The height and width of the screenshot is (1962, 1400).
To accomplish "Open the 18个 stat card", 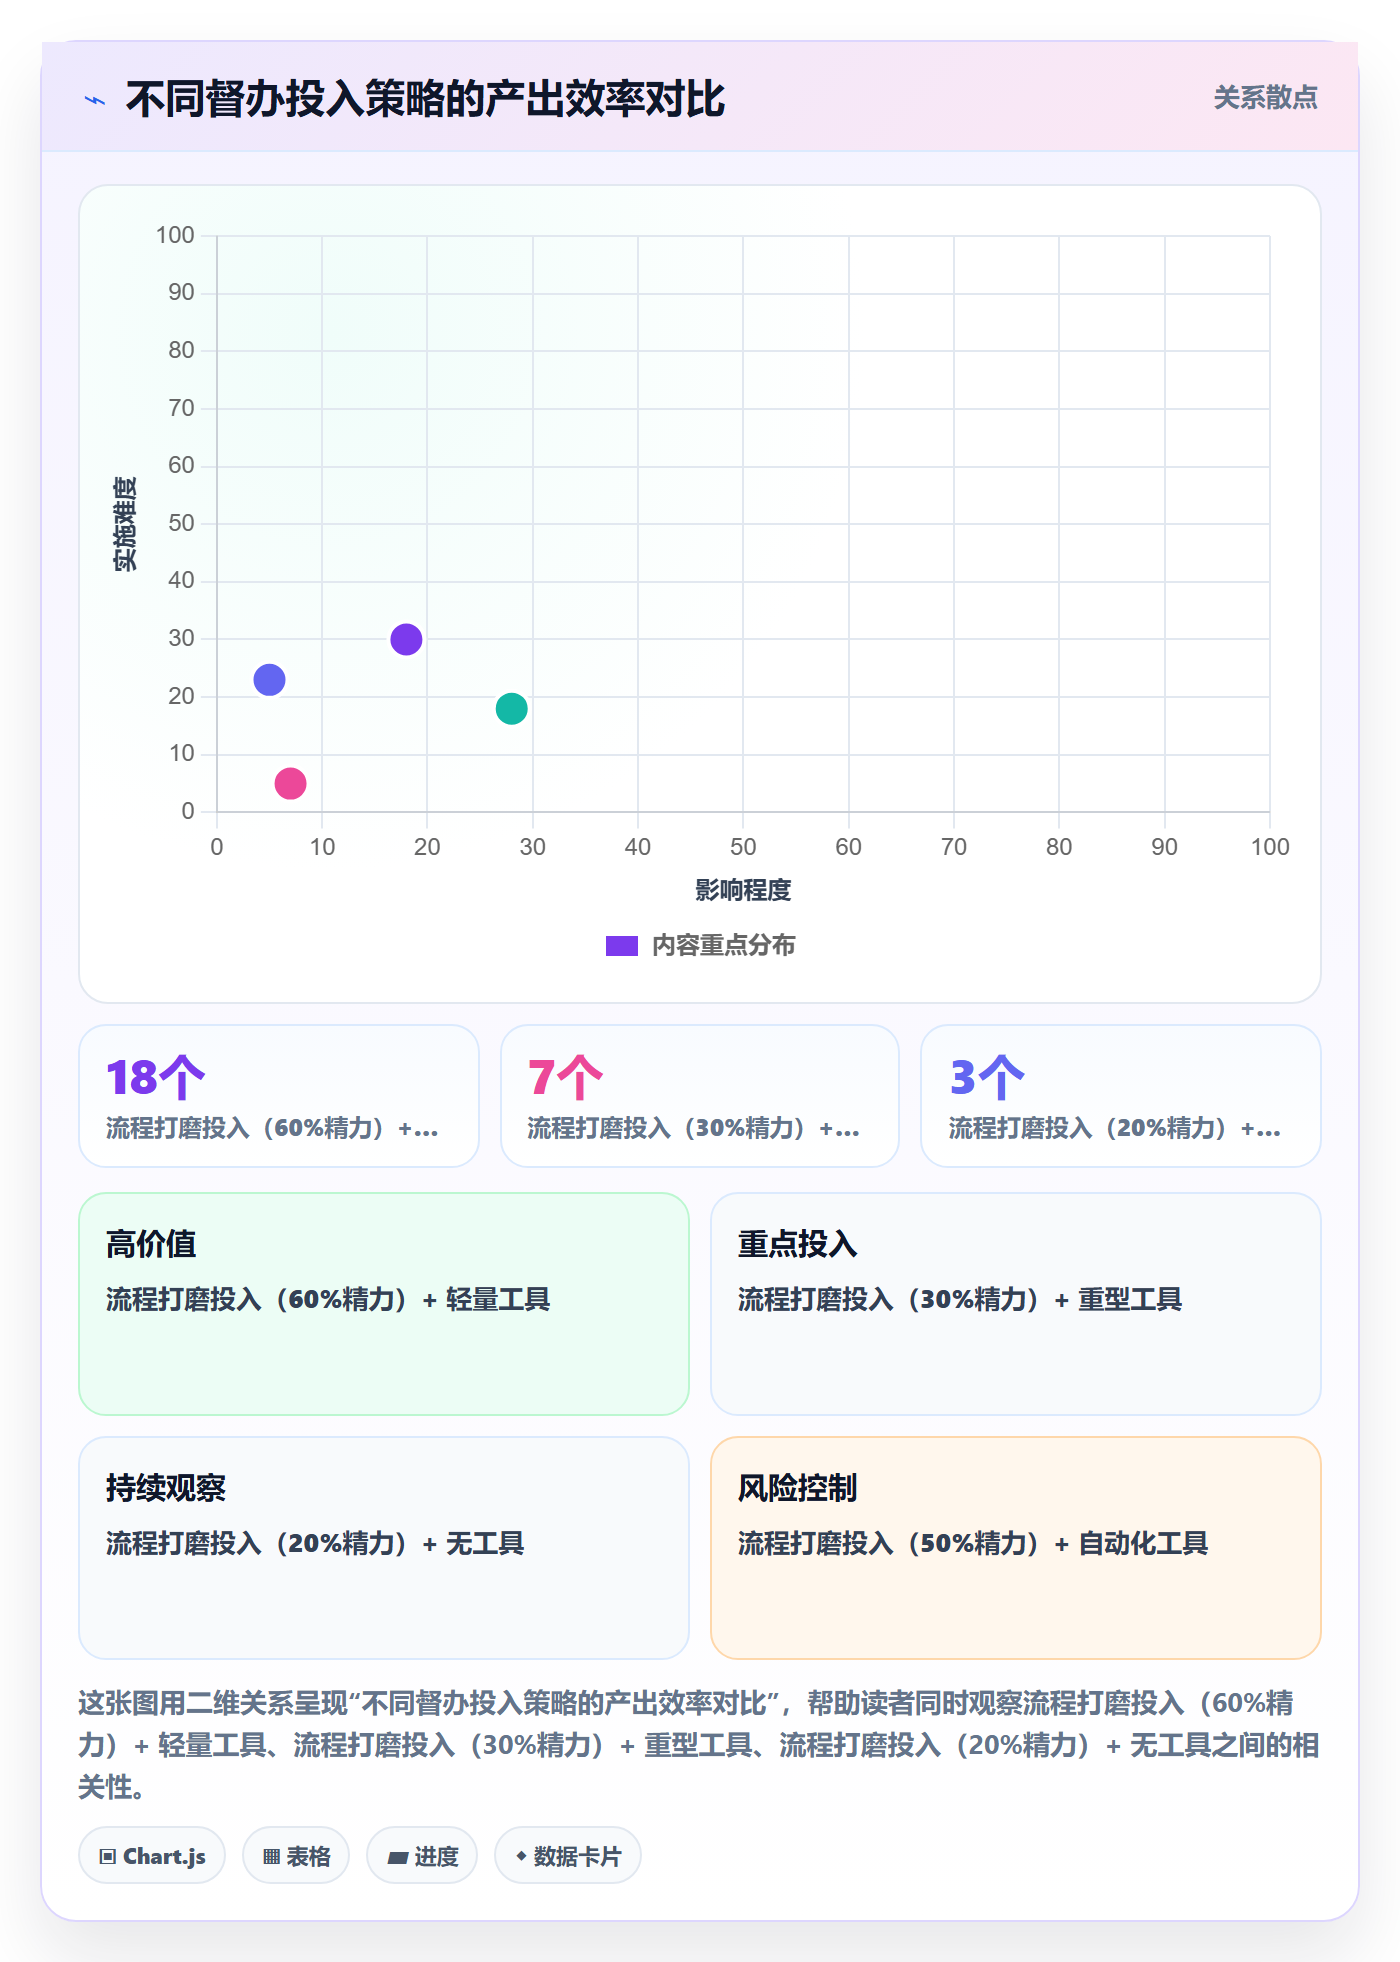I will [x=279, y=1096].
